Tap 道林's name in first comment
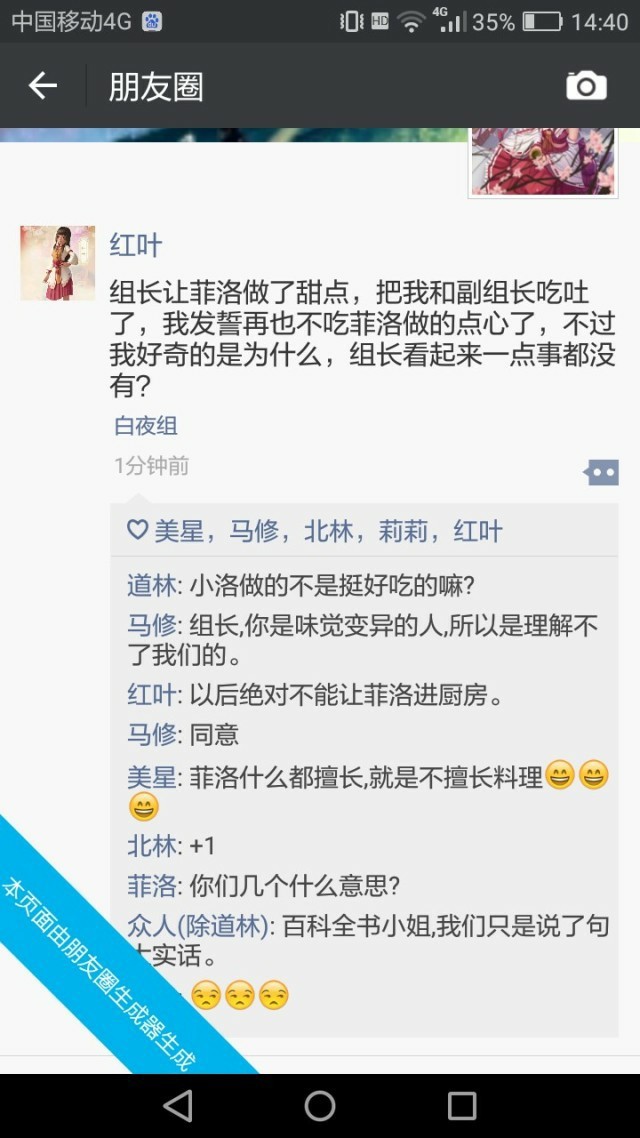Viewport: 640px width, 1138px height. click(152, 585)
